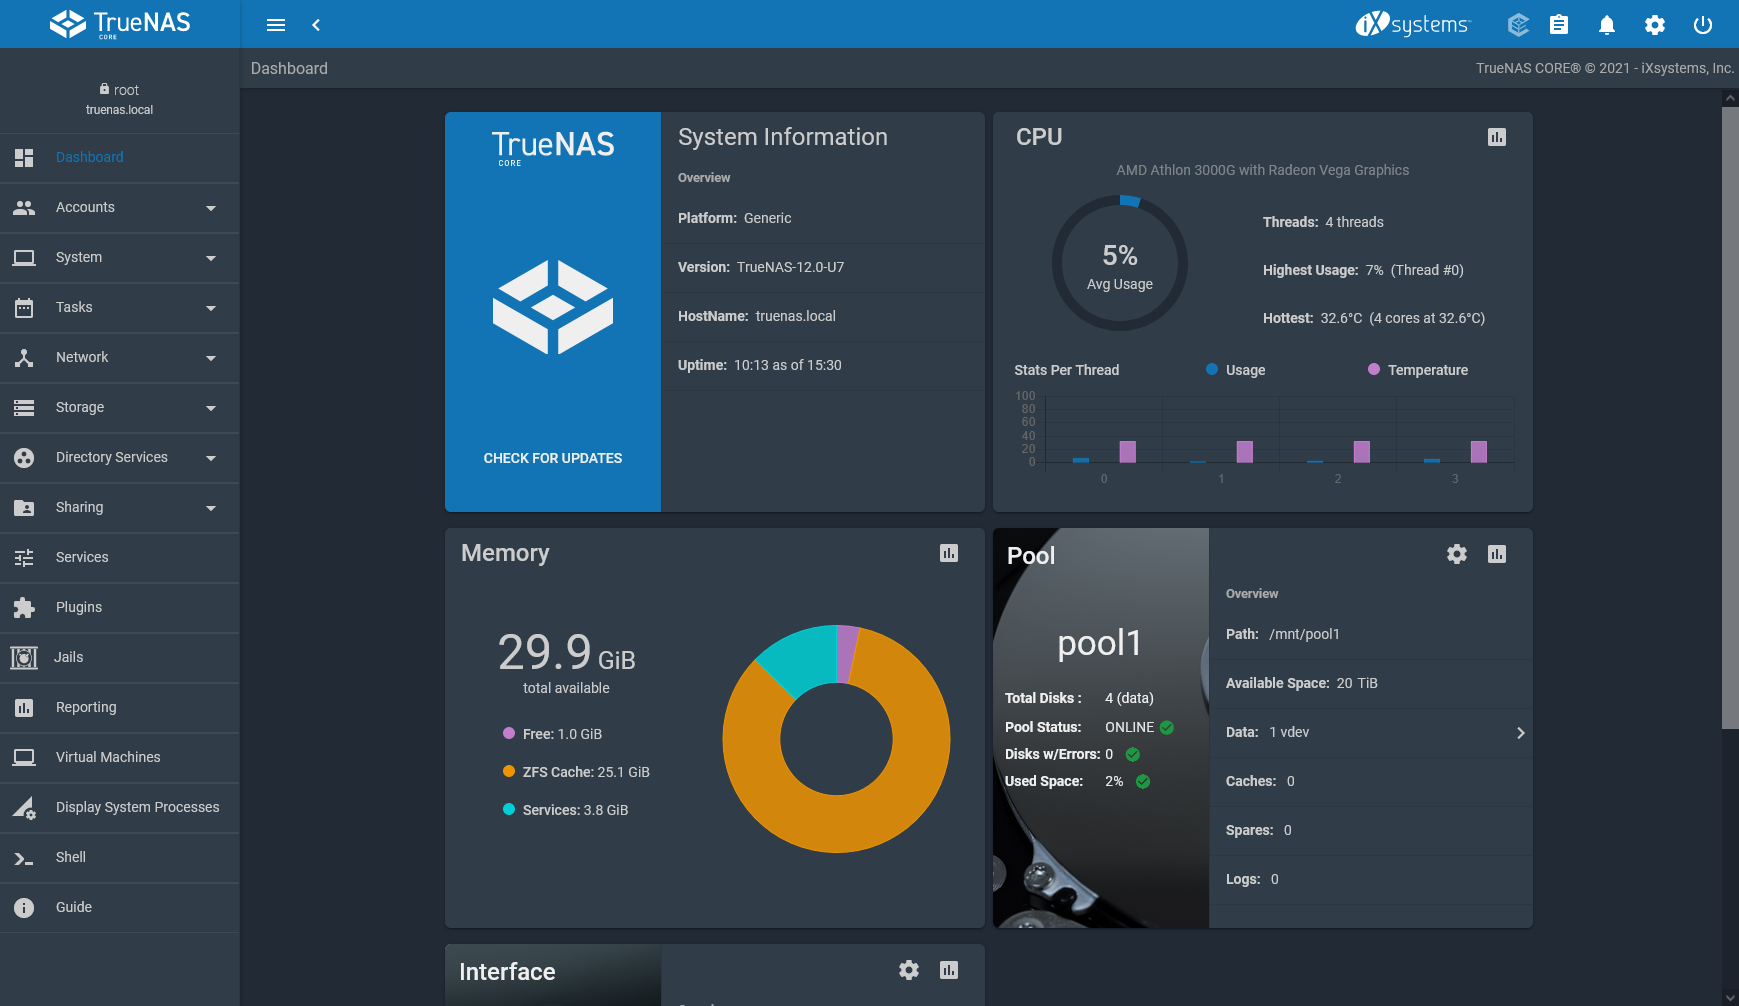
Task: Click the Dashboard grid icon in sidebar
Action: [24, 158]
